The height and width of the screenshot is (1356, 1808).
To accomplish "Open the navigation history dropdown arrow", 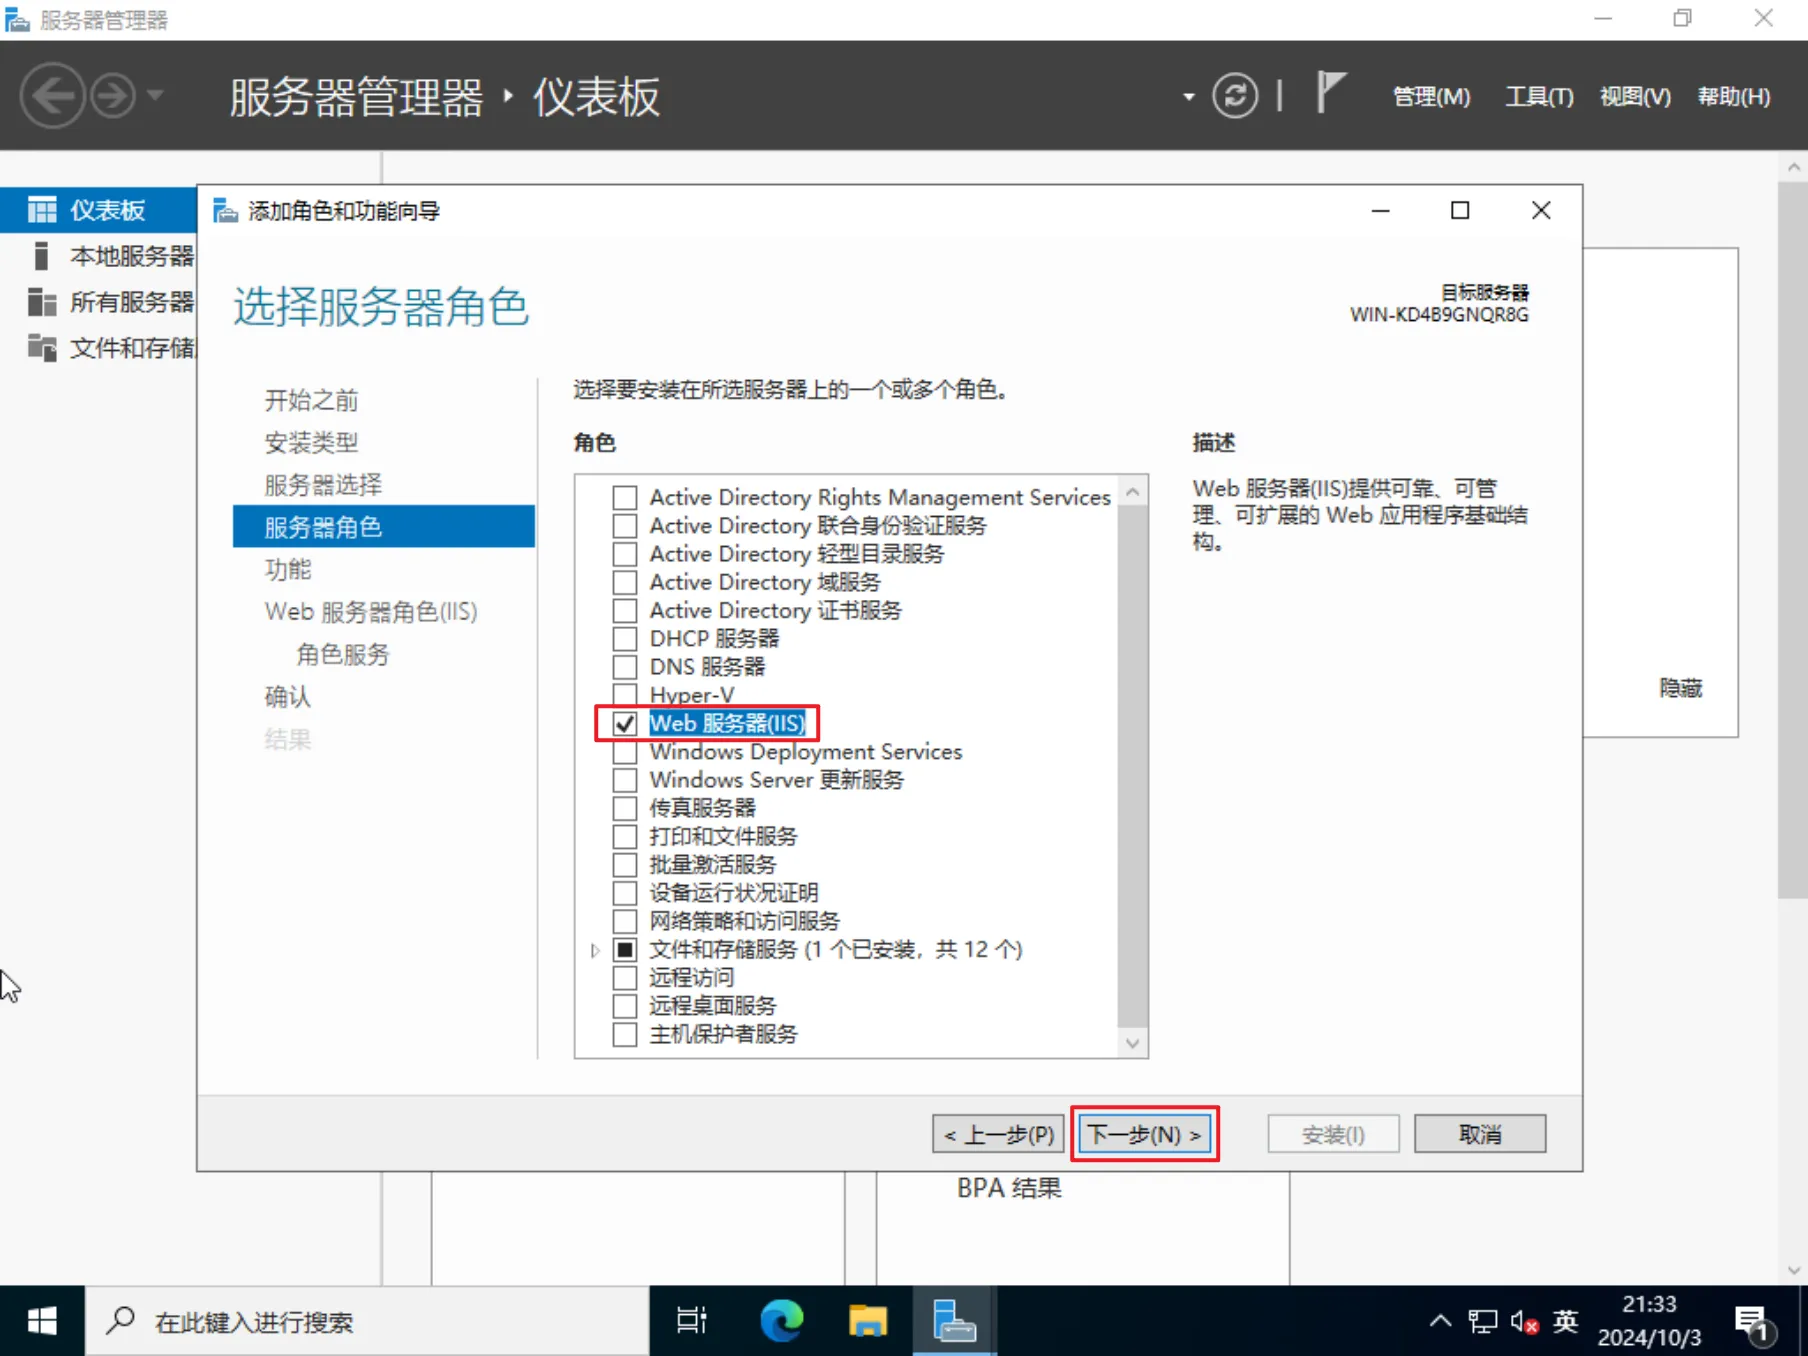I will coord(155,96).
